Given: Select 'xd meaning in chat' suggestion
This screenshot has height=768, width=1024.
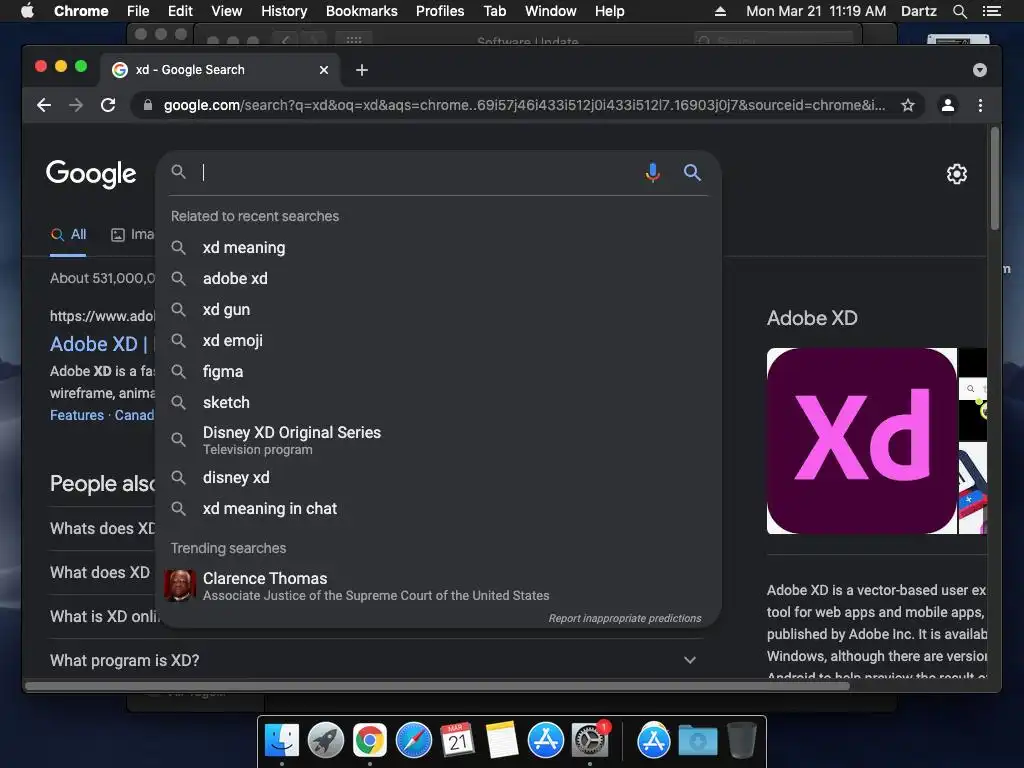Looking at the screenshot, I should pyautogui.click(x=439, y=508).
